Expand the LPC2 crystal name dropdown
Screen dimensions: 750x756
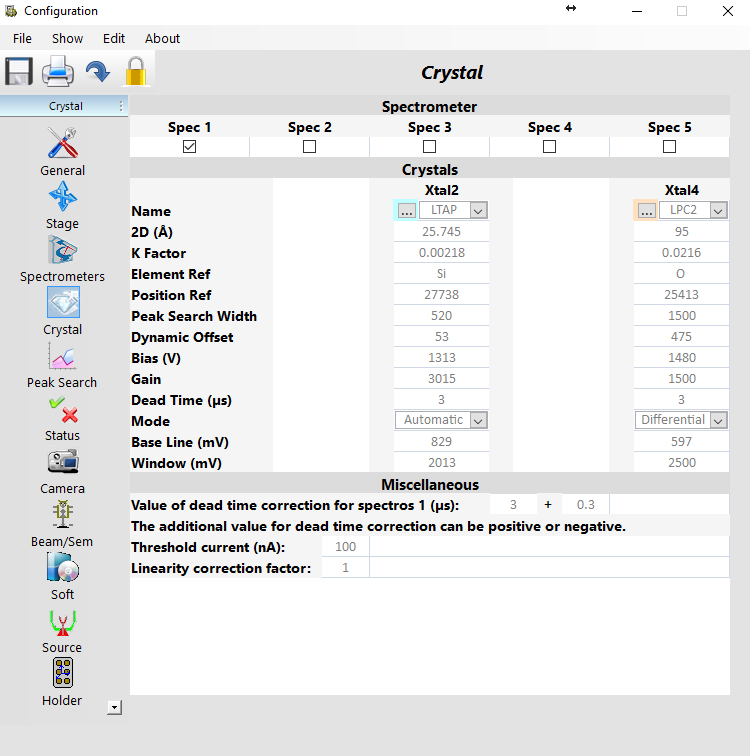718,211
